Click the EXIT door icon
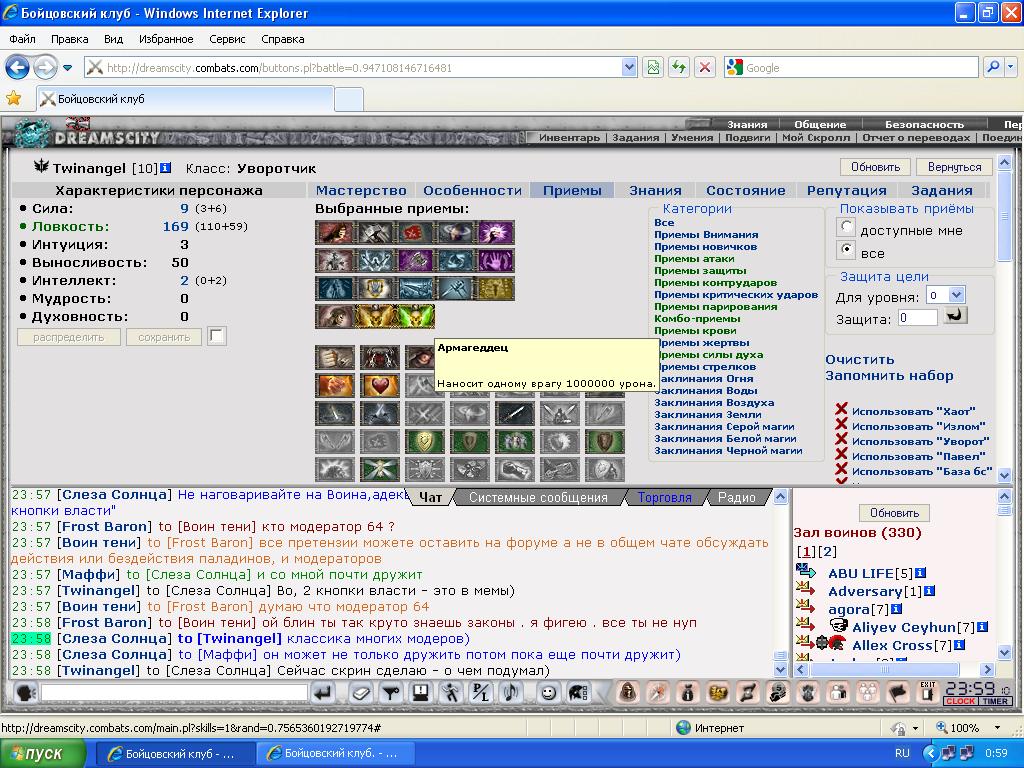 [x=927, y=692]
